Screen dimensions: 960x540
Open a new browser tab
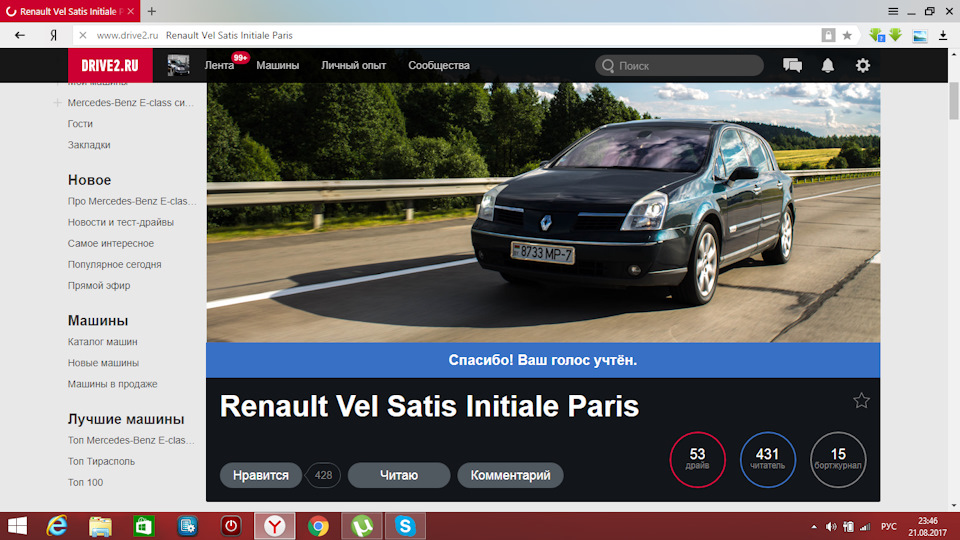[152, 11]
